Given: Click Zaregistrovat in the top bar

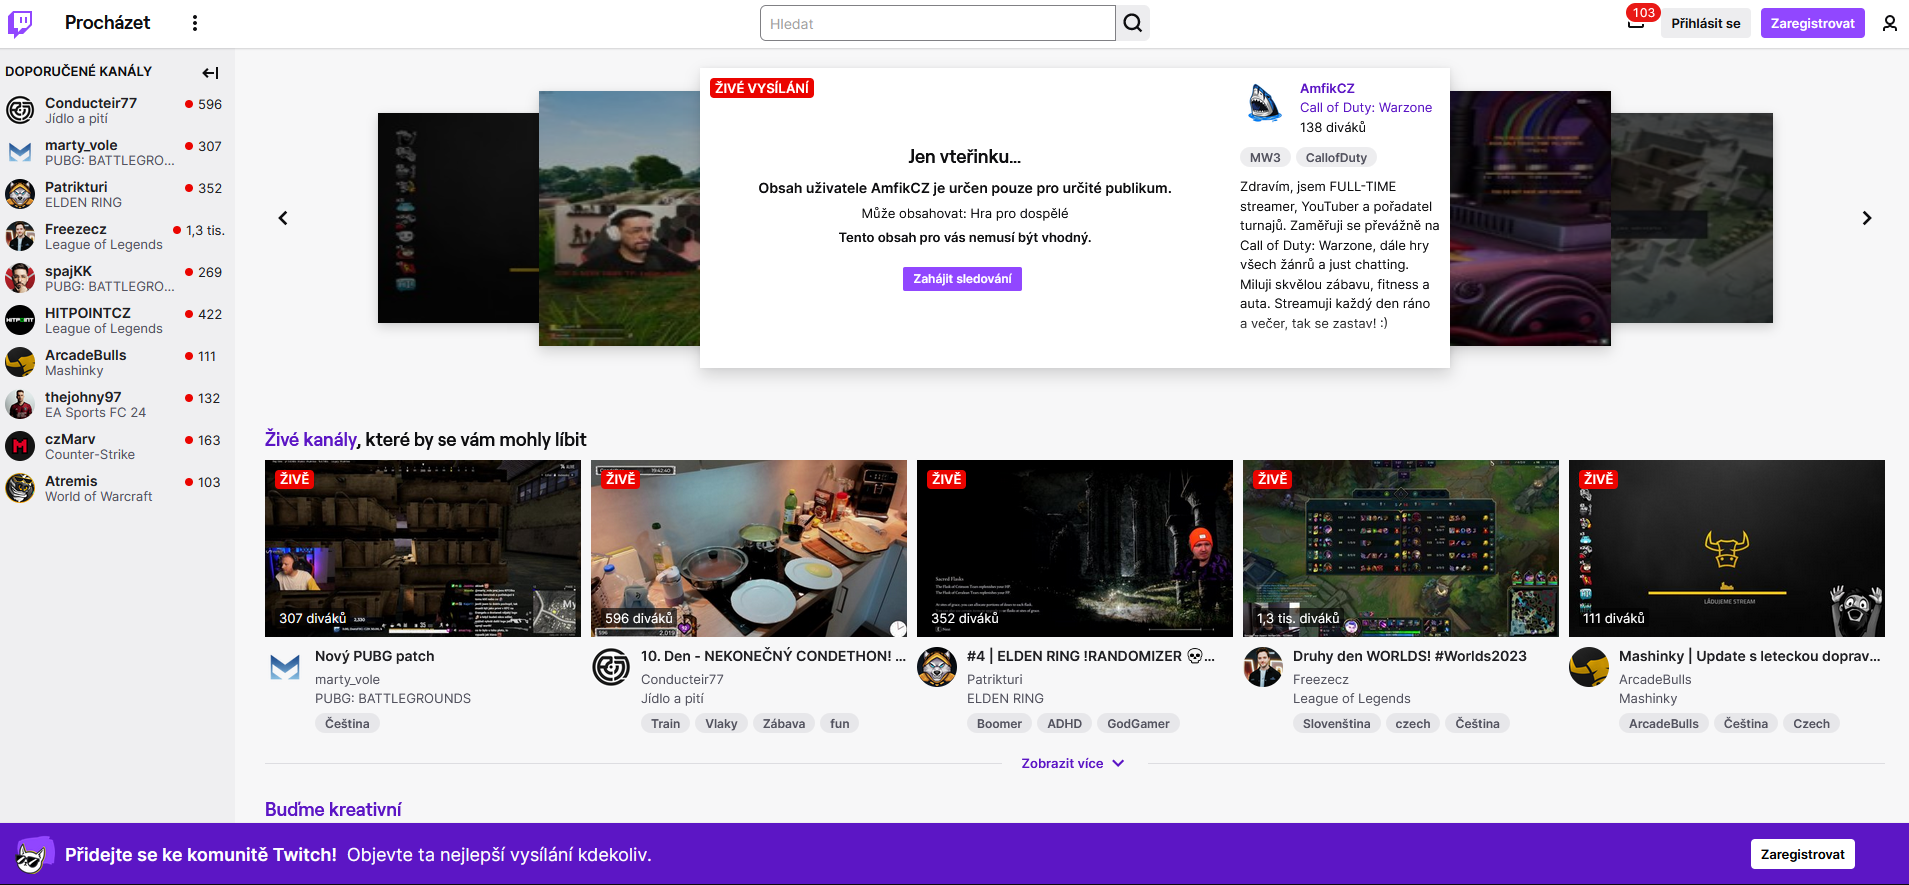Looking at the screenshot, I should [1812, 23].
